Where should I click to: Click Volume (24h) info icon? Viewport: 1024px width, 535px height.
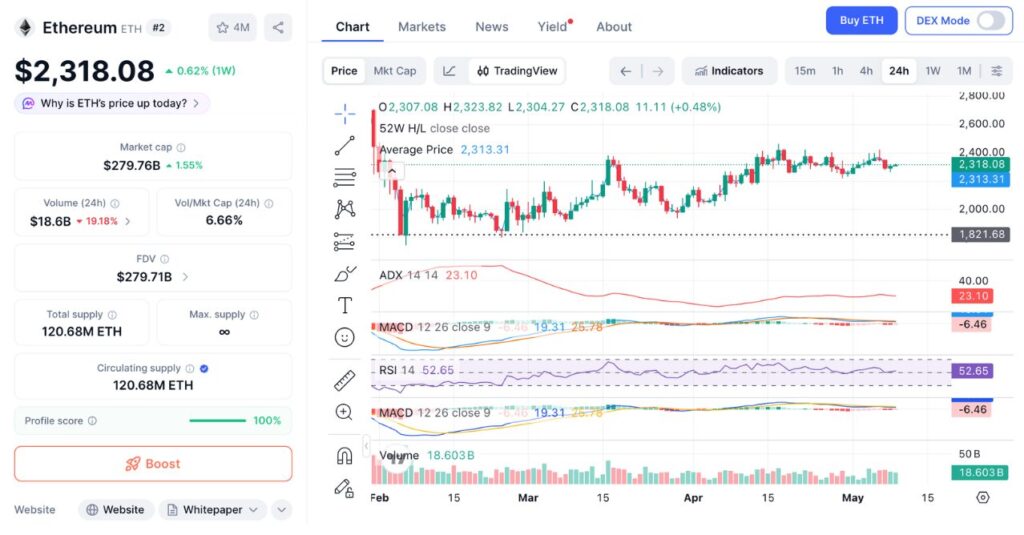click(115, 203)
